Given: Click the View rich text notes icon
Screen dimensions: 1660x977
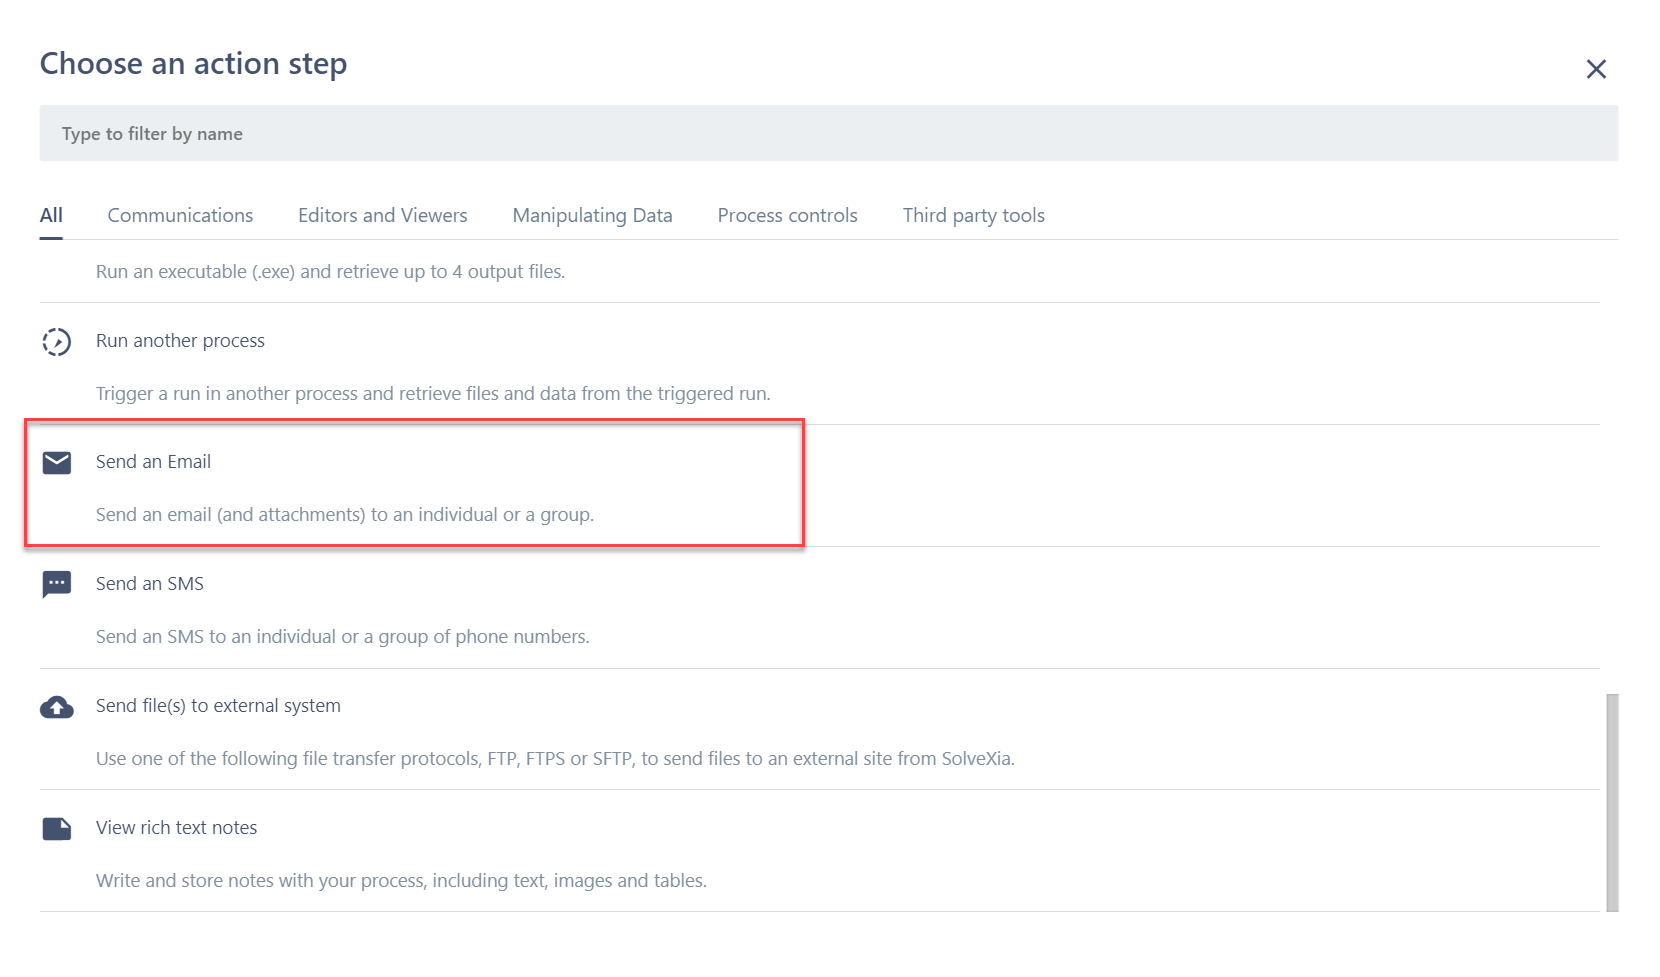Looking at the screenshot, I should click(x=57, y=829).
